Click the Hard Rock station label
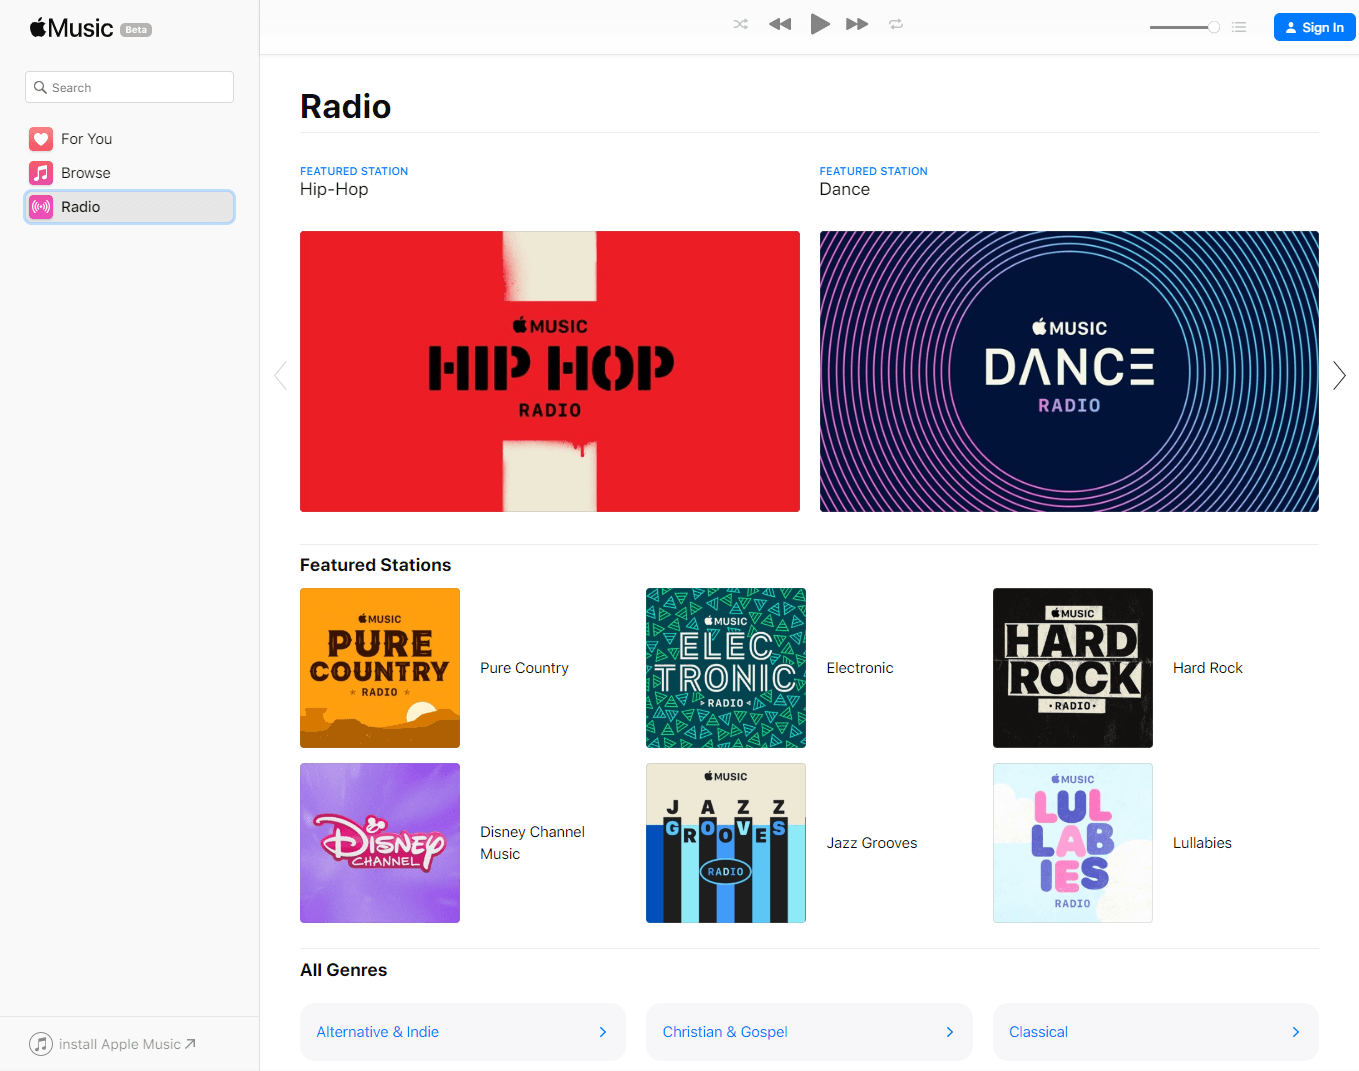The height and width of the screenshot is (1071, 1359). tap(1208, 668)
